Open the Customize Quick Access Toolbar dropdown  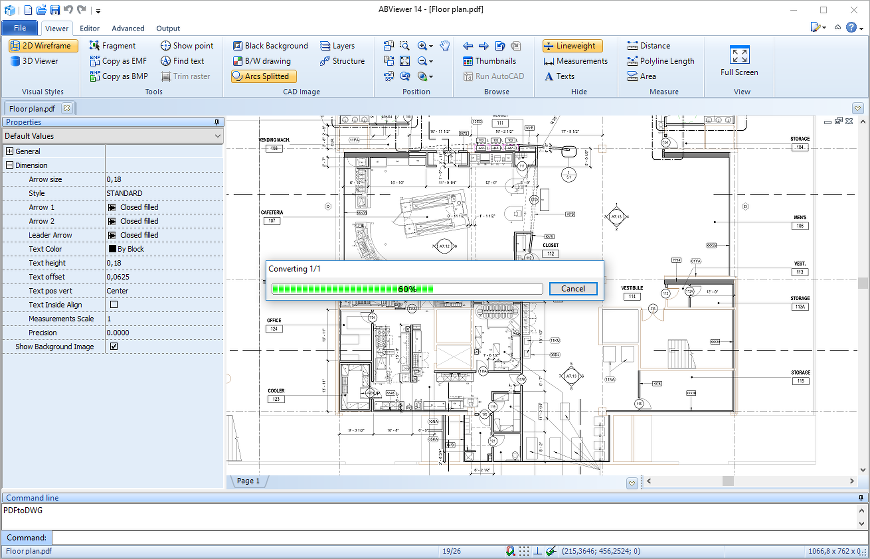tap(98, 10)
